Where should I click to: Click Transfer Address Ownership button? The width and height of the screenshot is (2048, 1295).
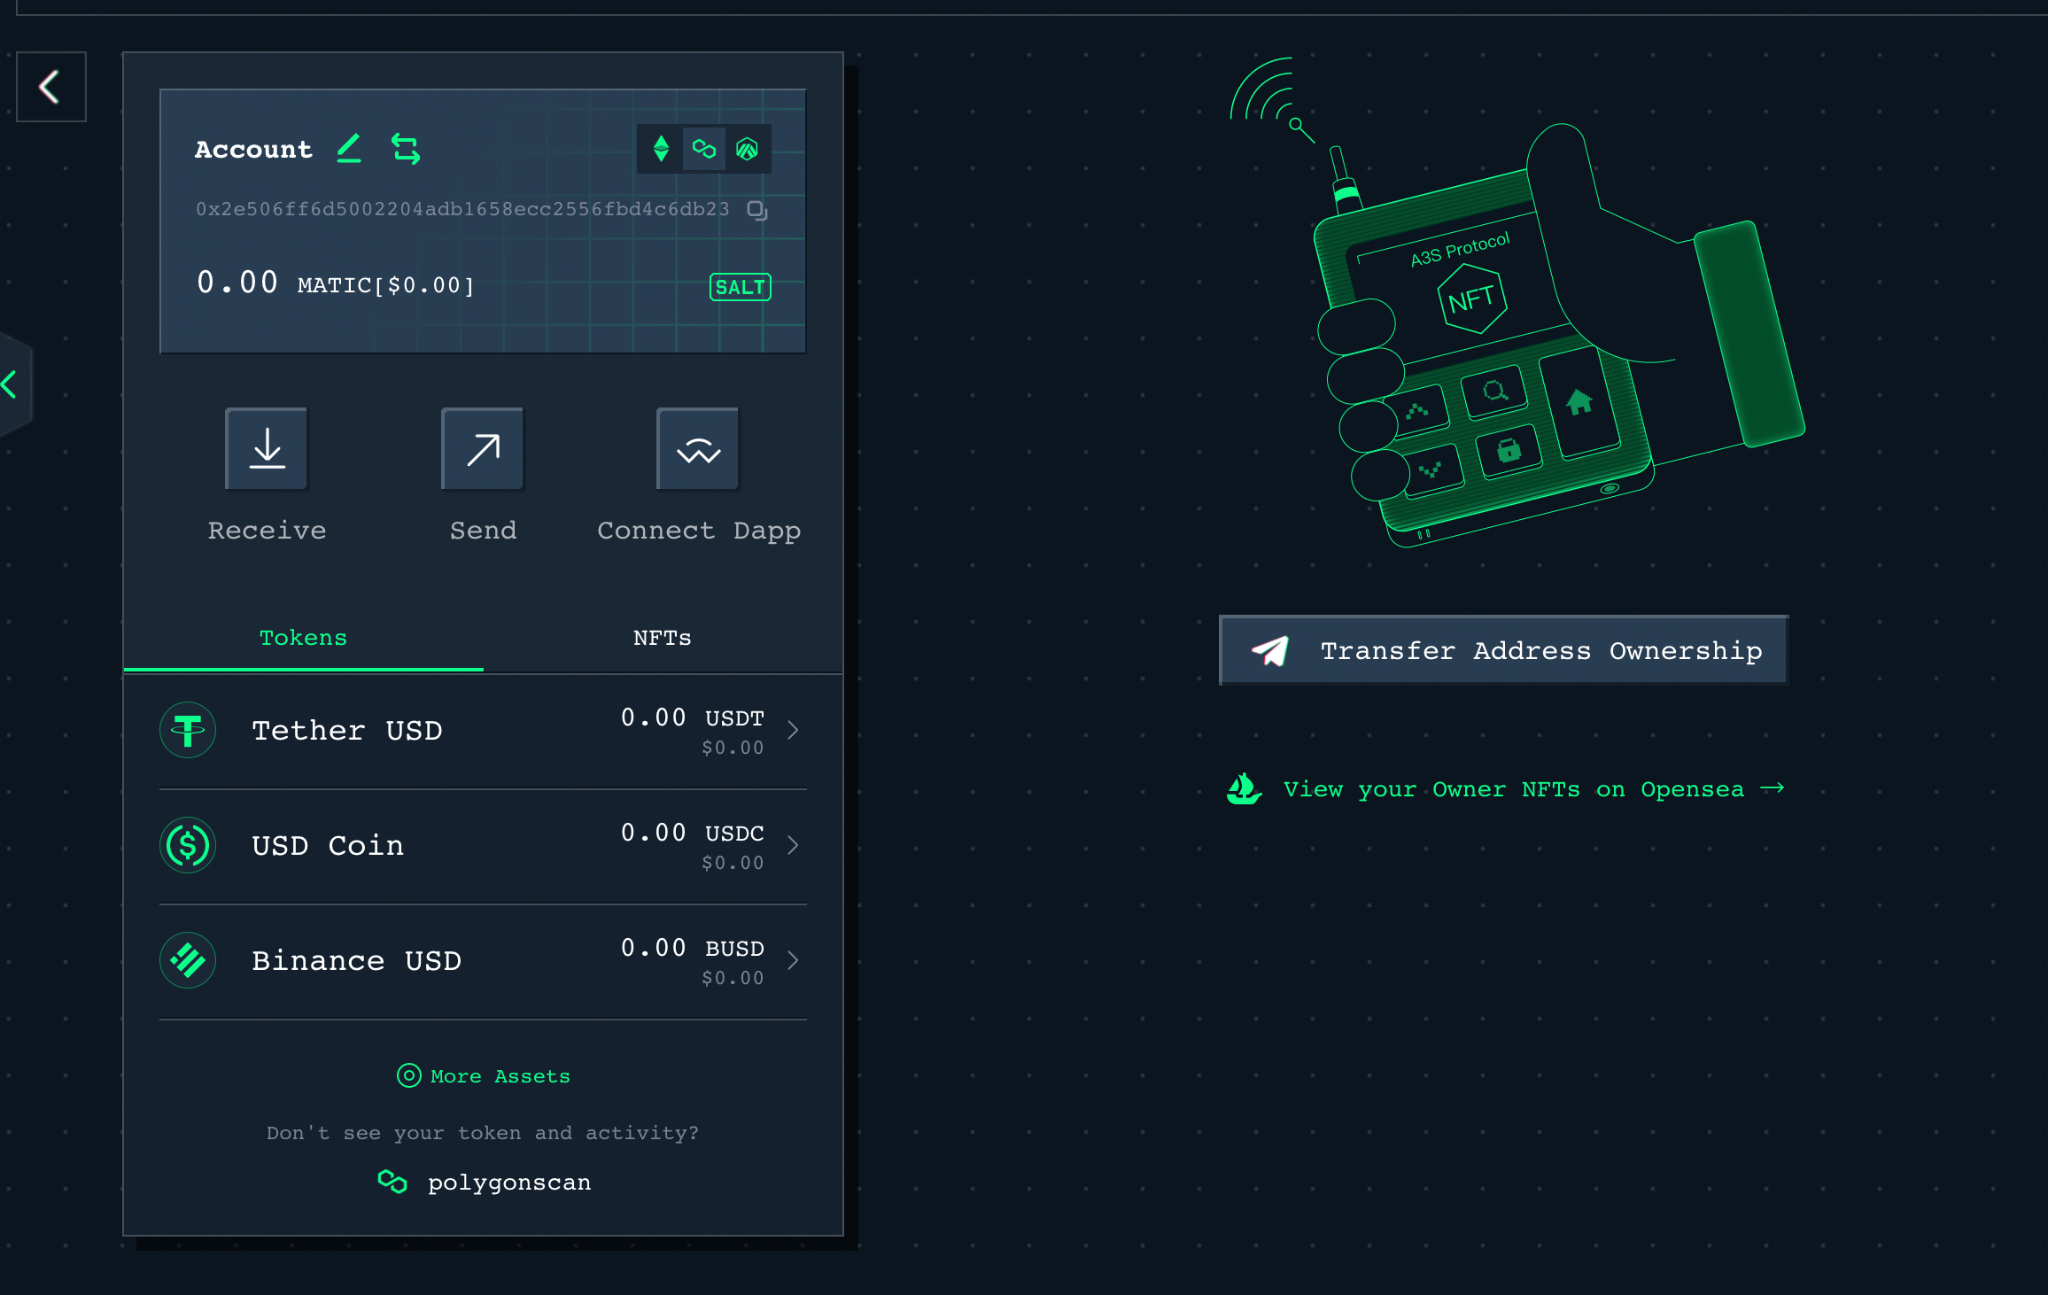pyautogui.click(x=1503, y=651)
